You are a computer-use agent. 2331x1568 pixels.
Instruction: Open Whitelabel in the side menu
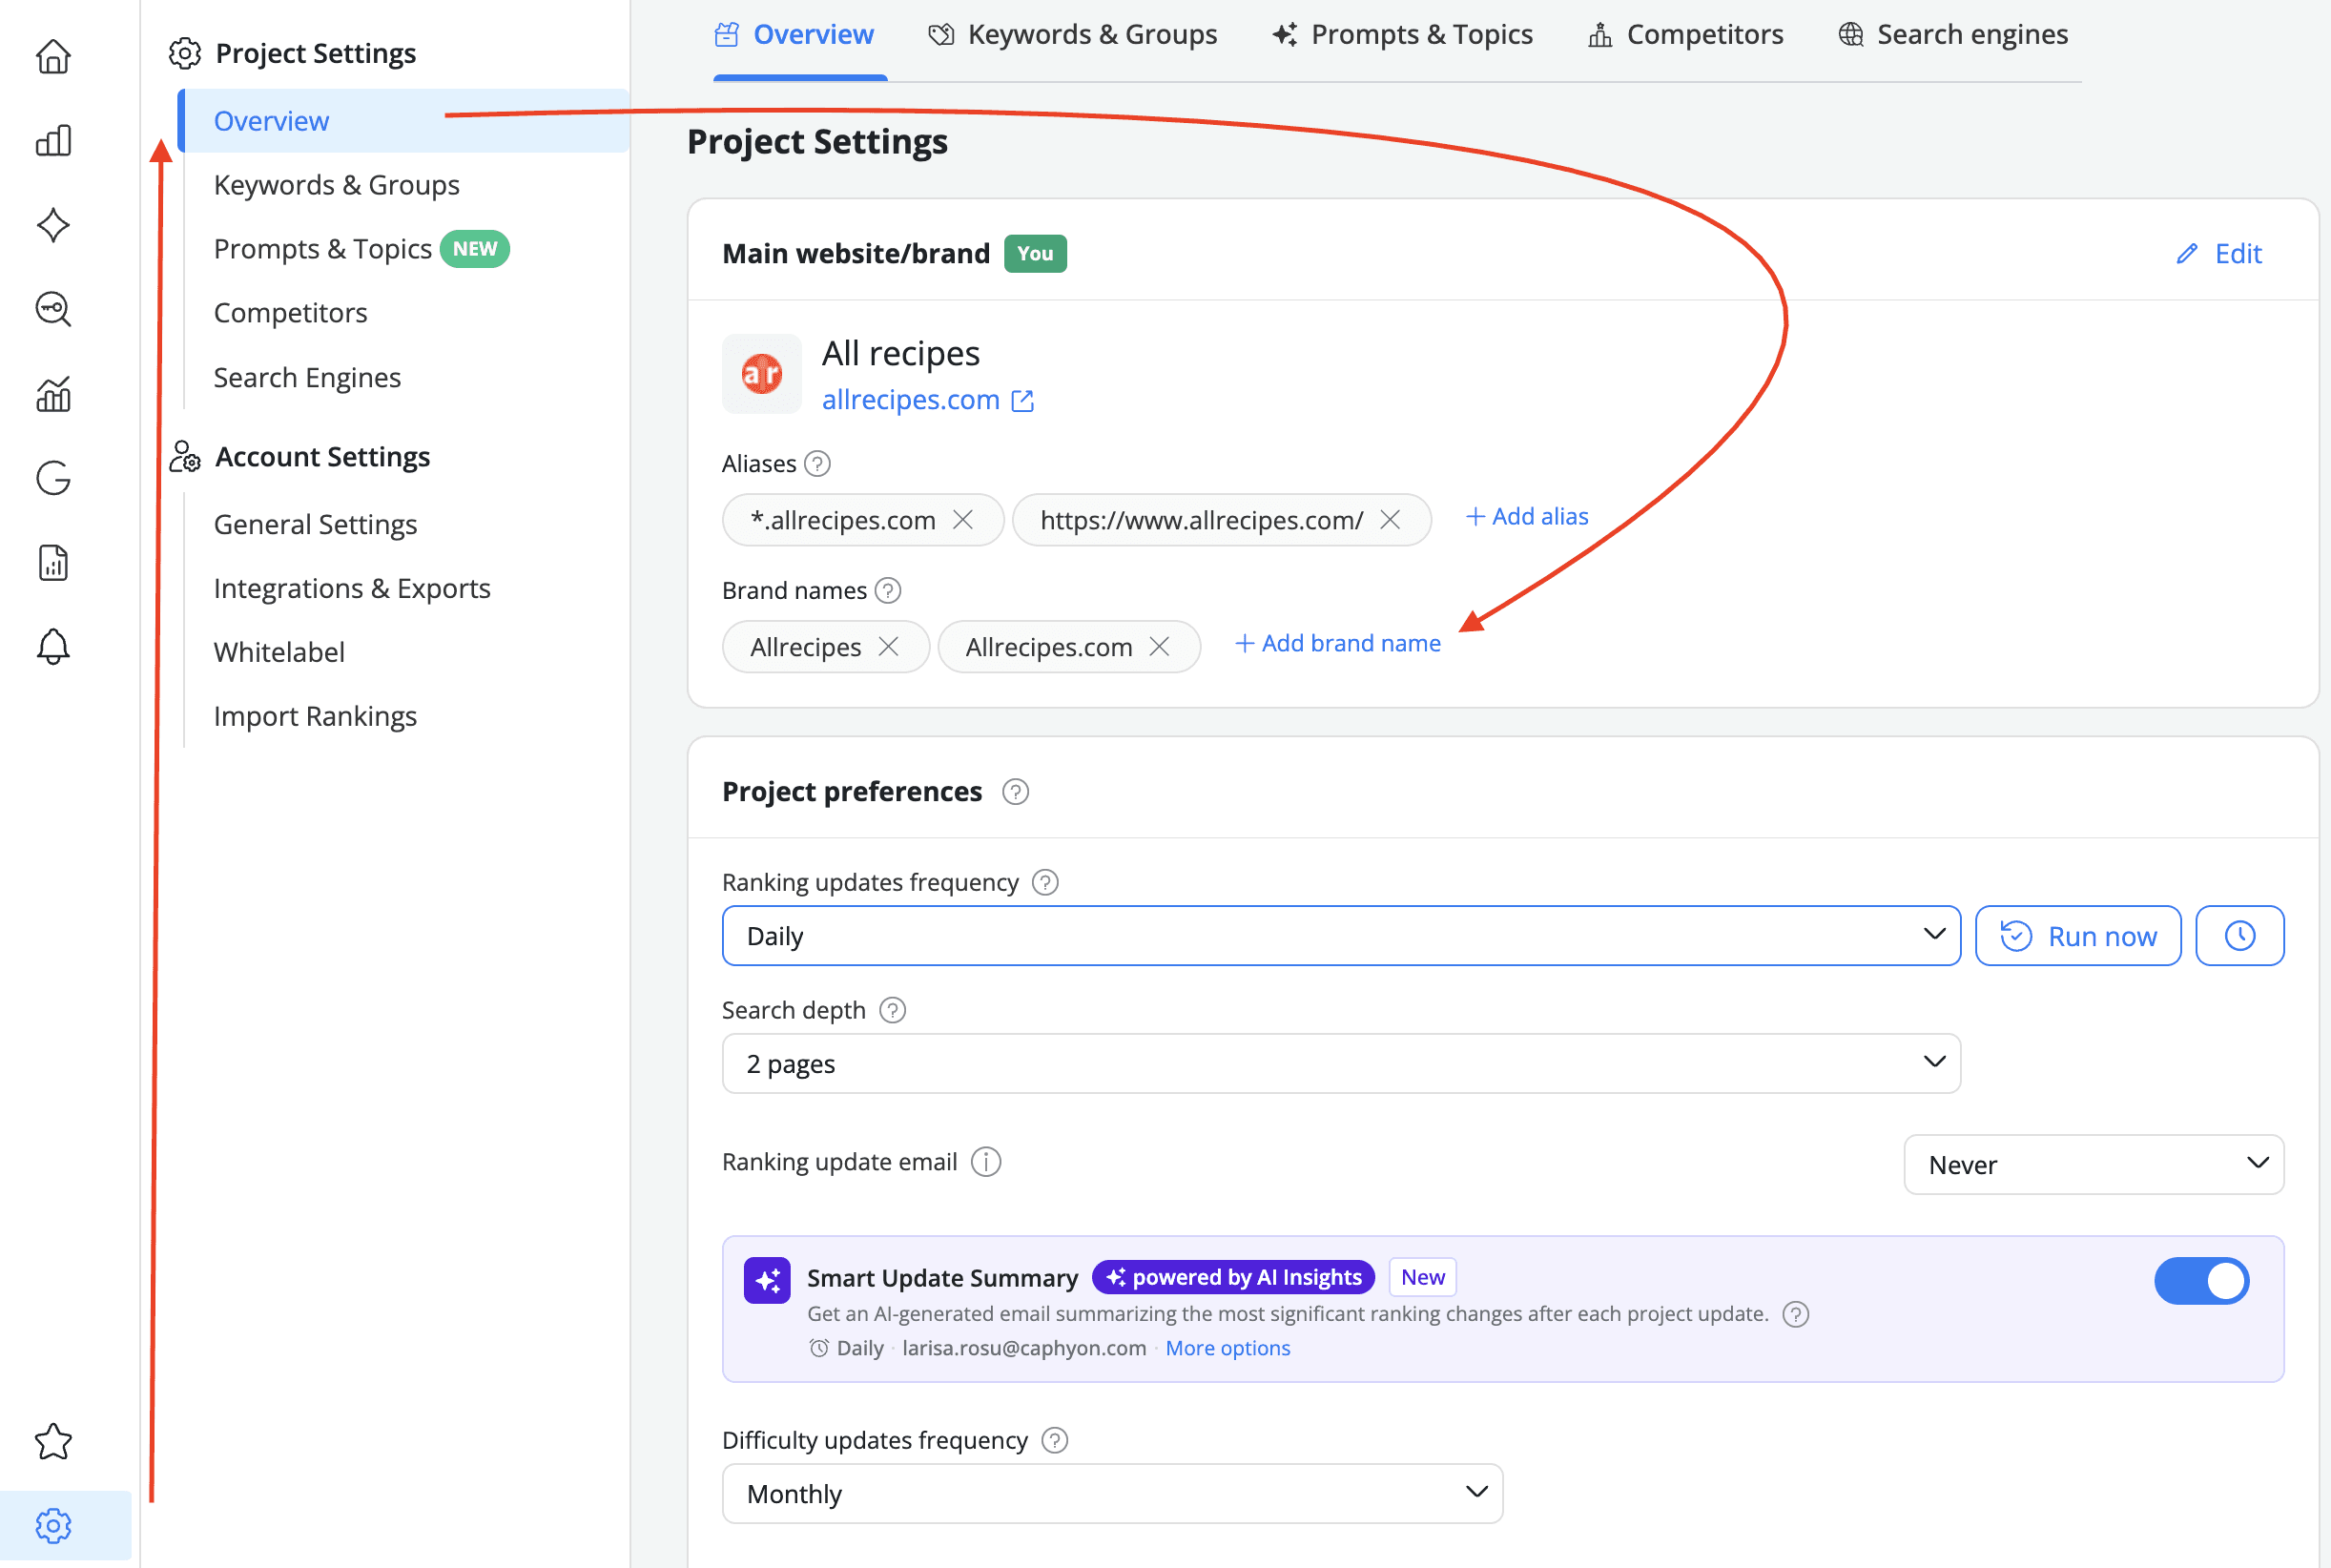[x=280, y=652]
